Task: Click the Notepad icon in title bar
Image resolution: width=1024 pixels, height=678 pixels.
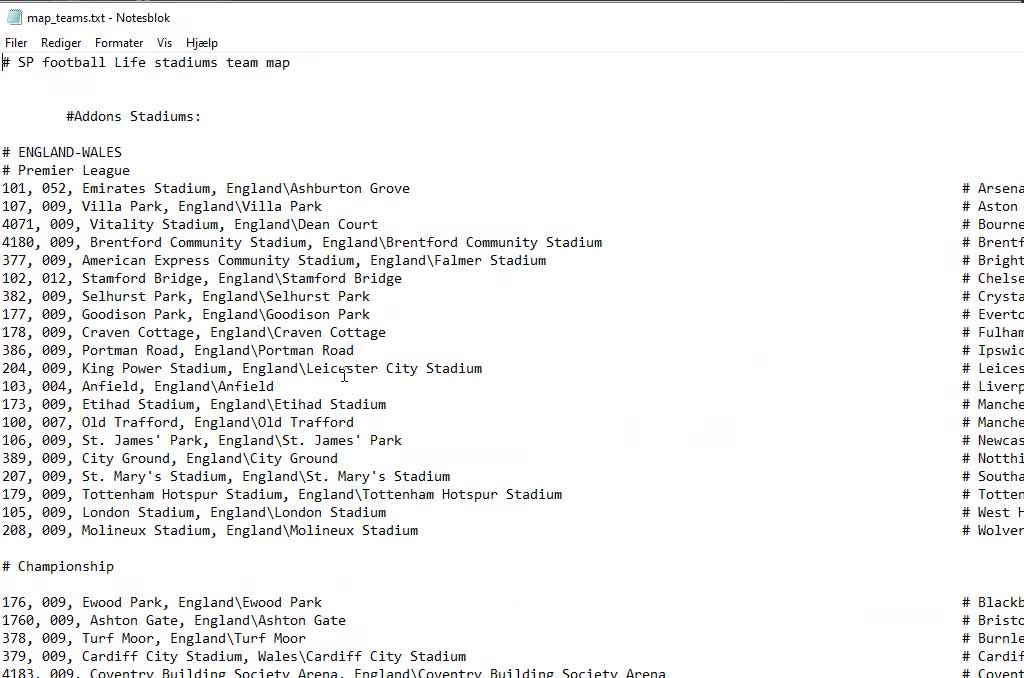Action: pos(14,17)
